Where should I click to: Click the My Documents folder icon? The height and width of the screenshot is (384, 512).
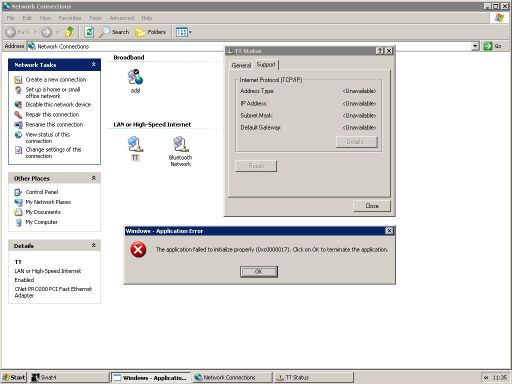click(x=18, y=212)
